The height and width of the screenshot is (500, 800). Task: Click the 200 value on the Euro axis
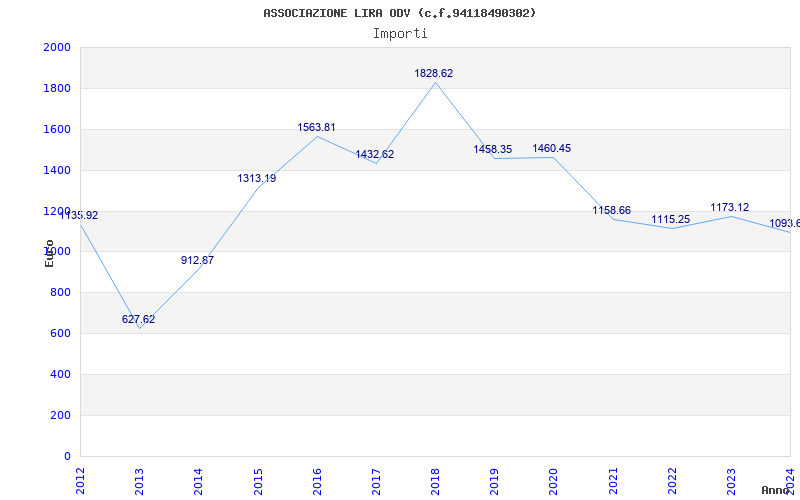click(x=61, y=415)
